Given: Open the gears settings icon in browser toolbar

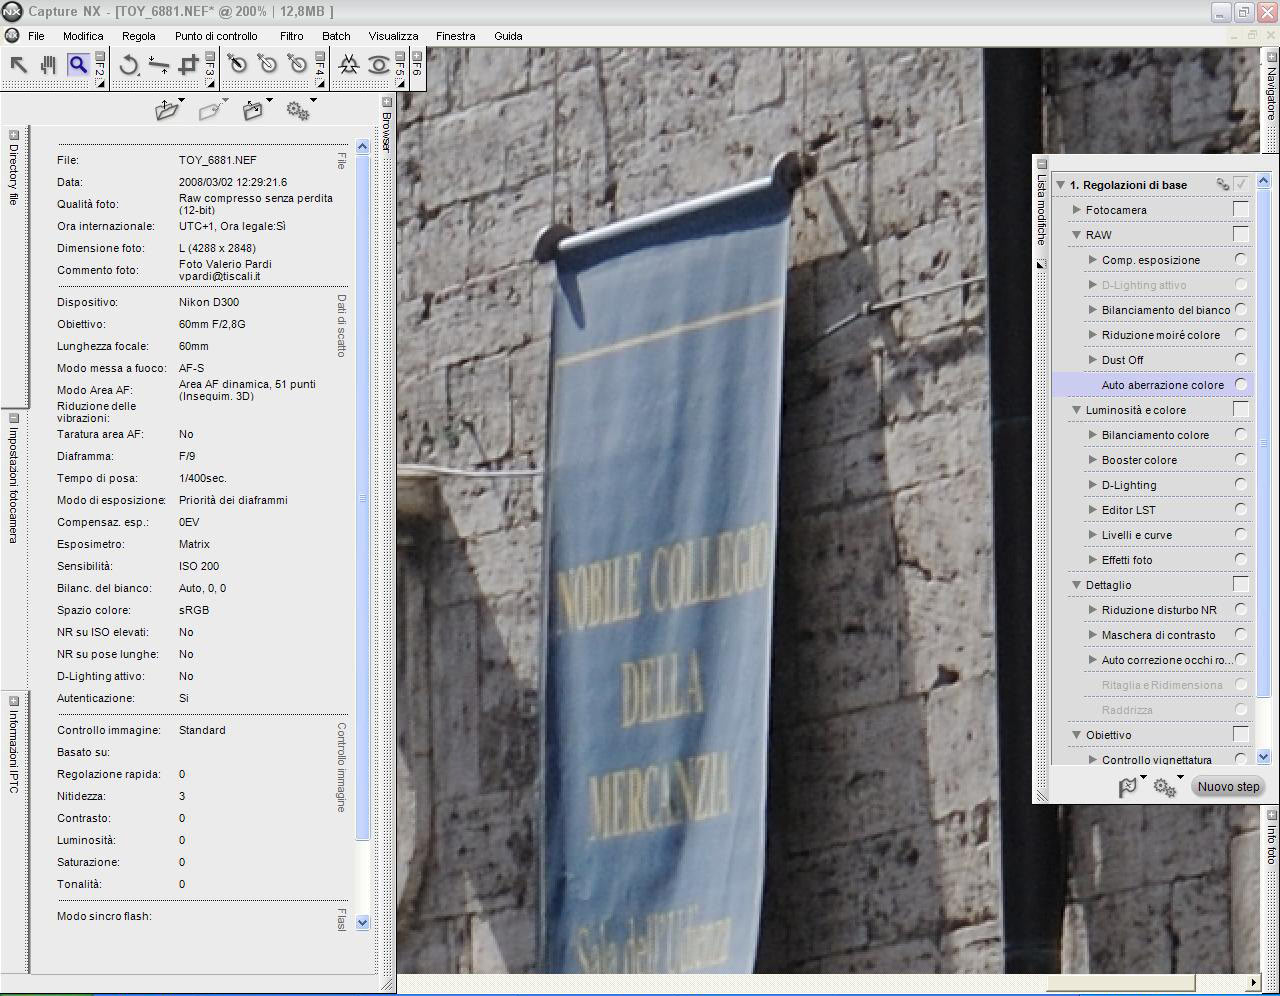Looking at the screenshot, I should pyautogui.click(x=297, y=111).
